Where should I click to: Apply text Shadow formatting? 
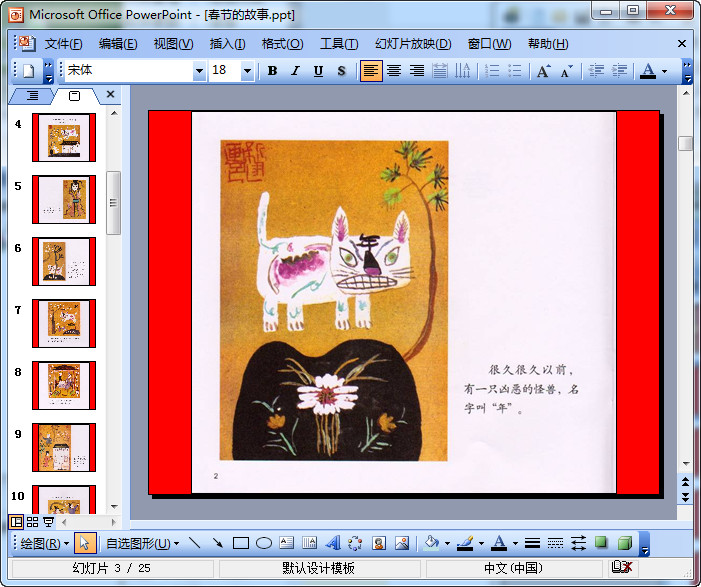(x=341, y=71)
